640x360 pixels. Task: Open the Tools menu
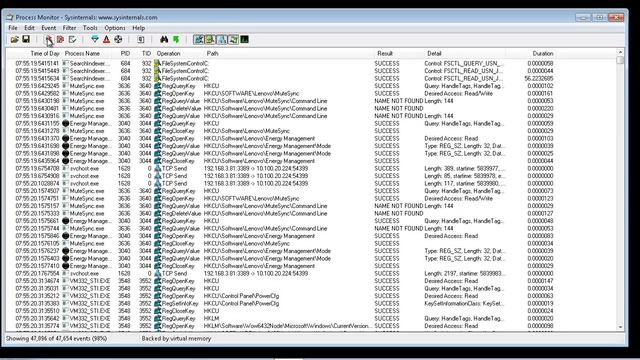[90, 28]
